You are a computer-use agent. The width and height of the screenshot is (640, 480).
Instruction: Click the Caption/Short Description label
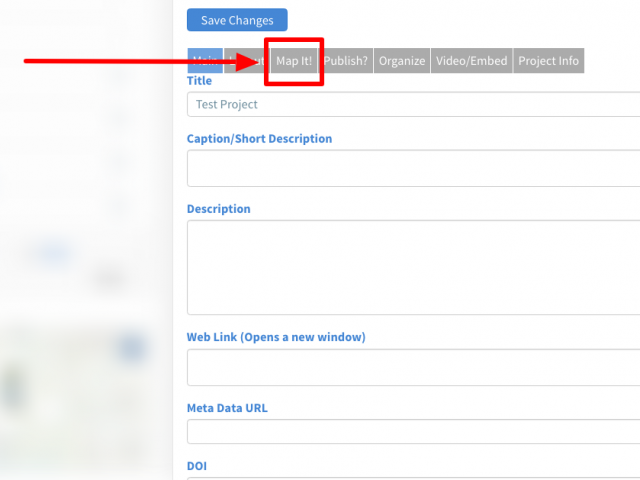[259, 139]
